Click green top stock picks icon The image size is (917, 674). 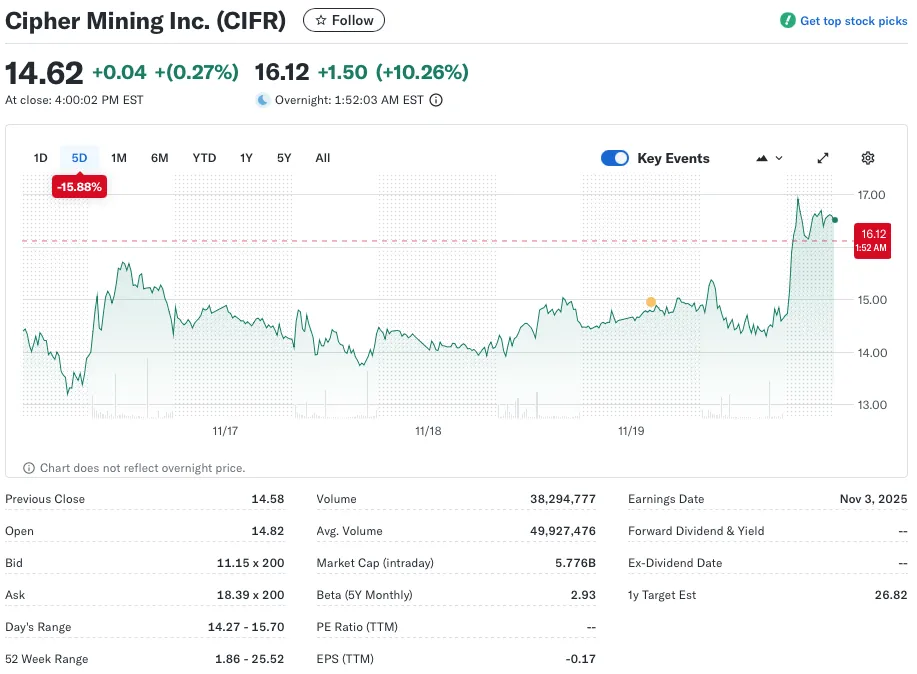pos(787,21)
